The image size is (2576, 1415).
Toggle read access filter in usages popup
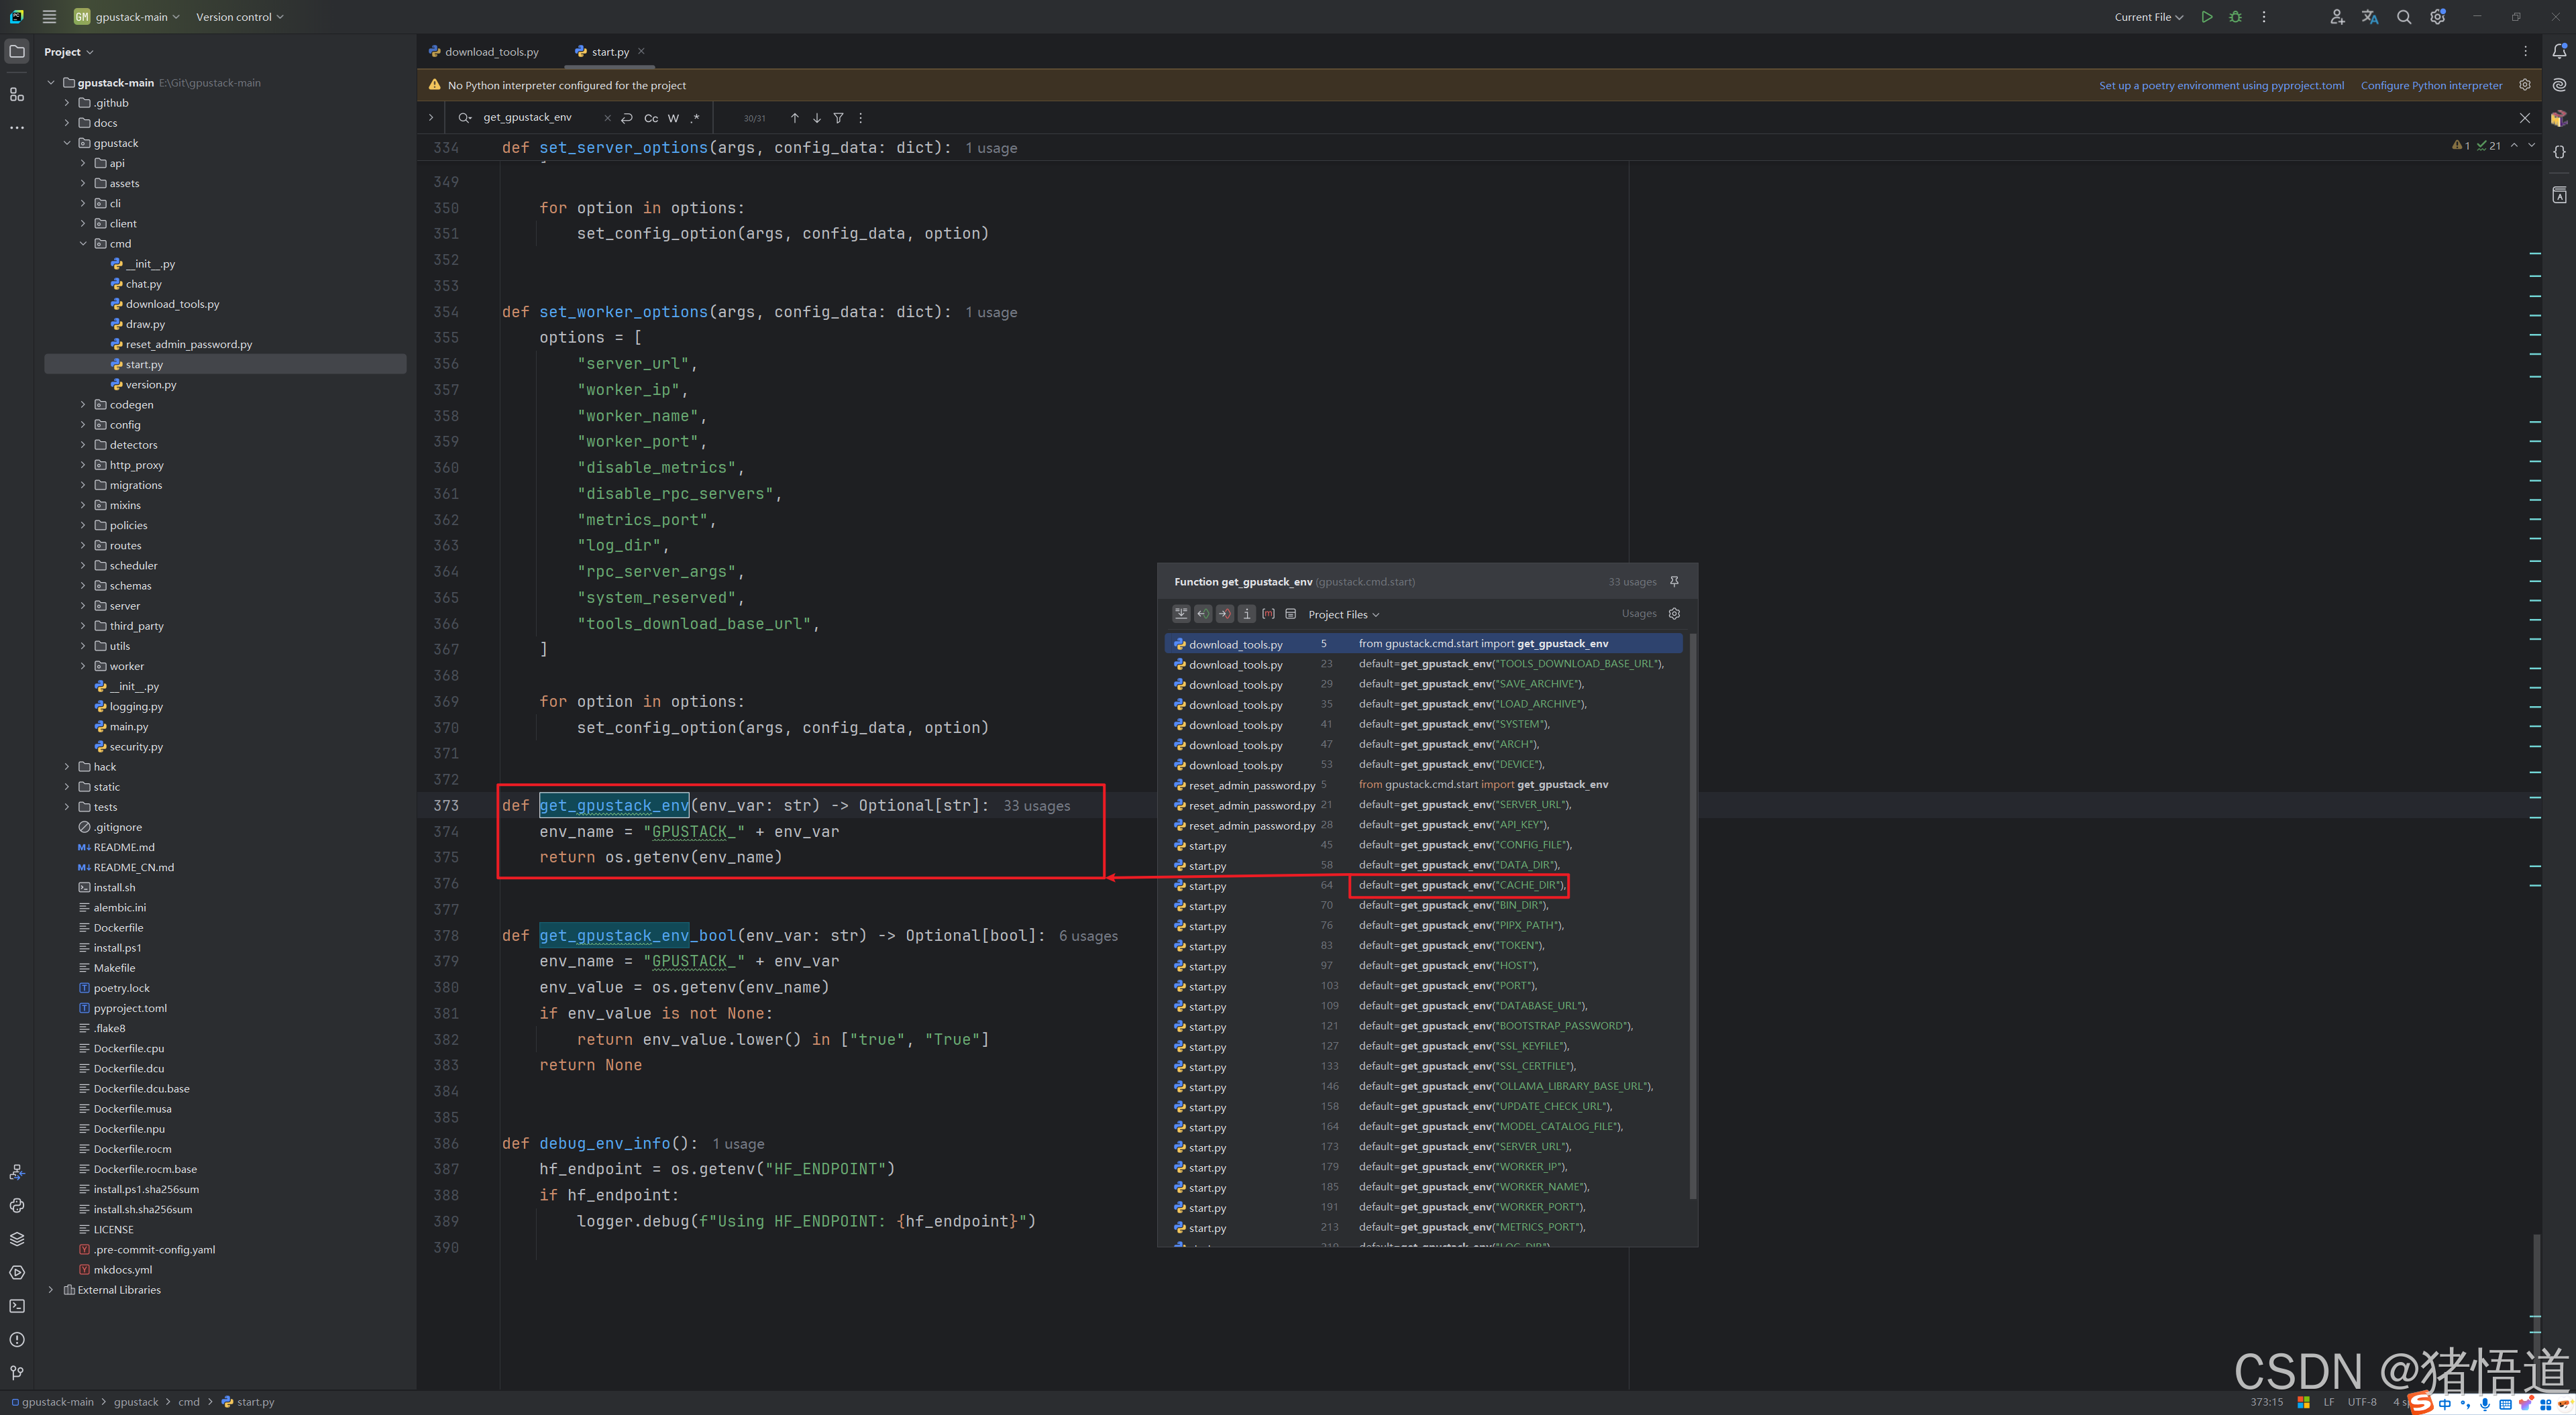(1203, 614)
